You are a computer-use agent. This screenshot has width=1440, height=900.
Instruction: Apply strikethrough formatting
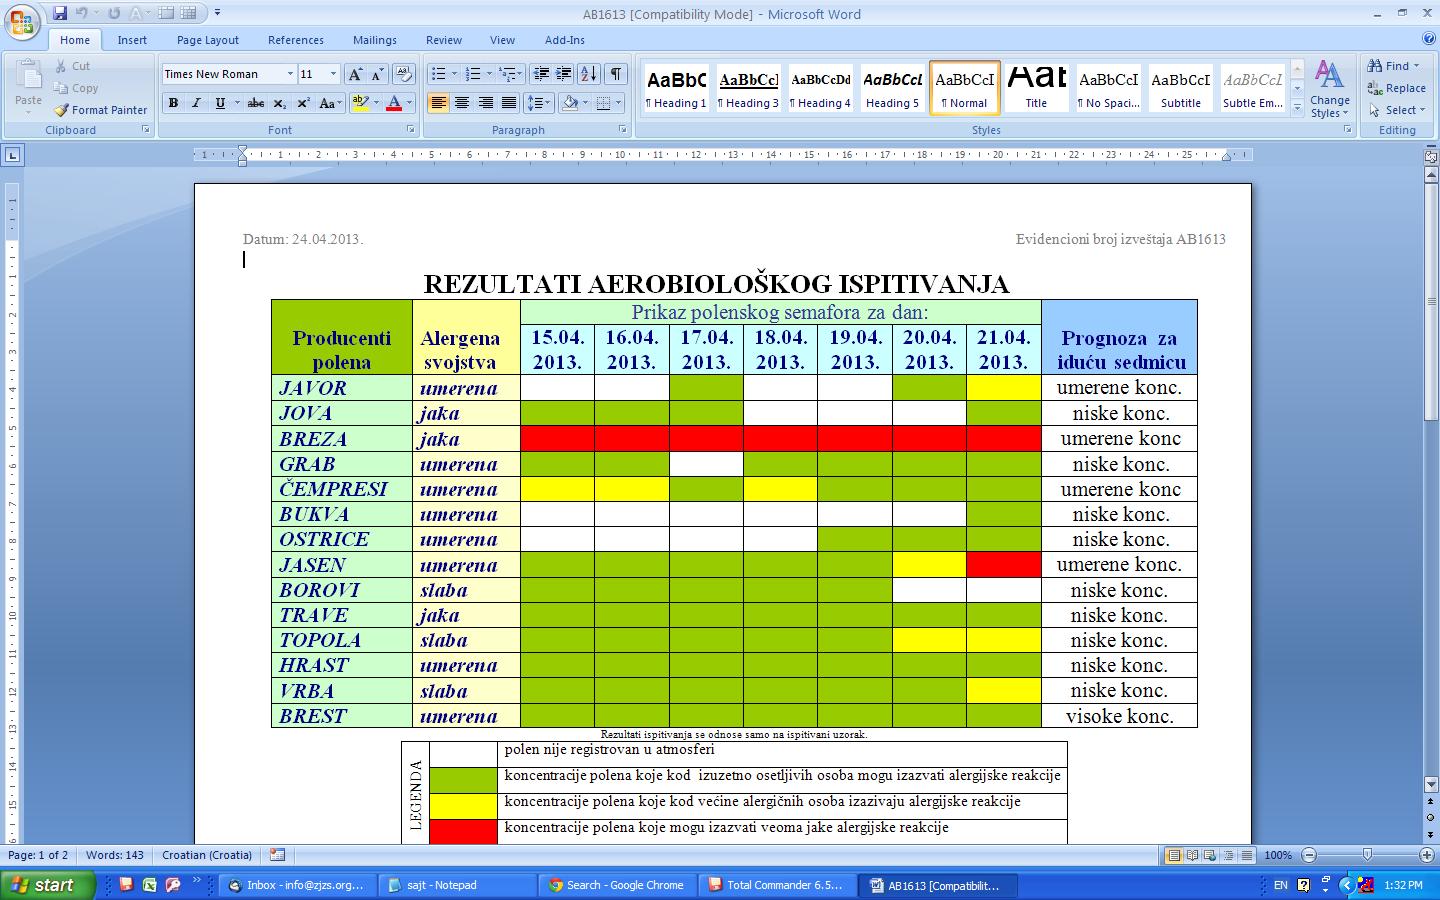[256, 103]
